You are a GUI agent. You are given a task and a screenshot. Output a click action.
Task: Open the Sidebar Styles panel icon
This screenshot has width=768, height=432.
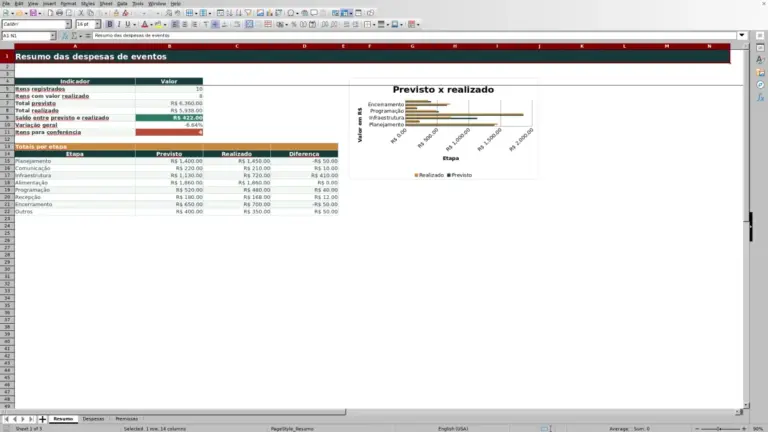(x=760, y=60)
